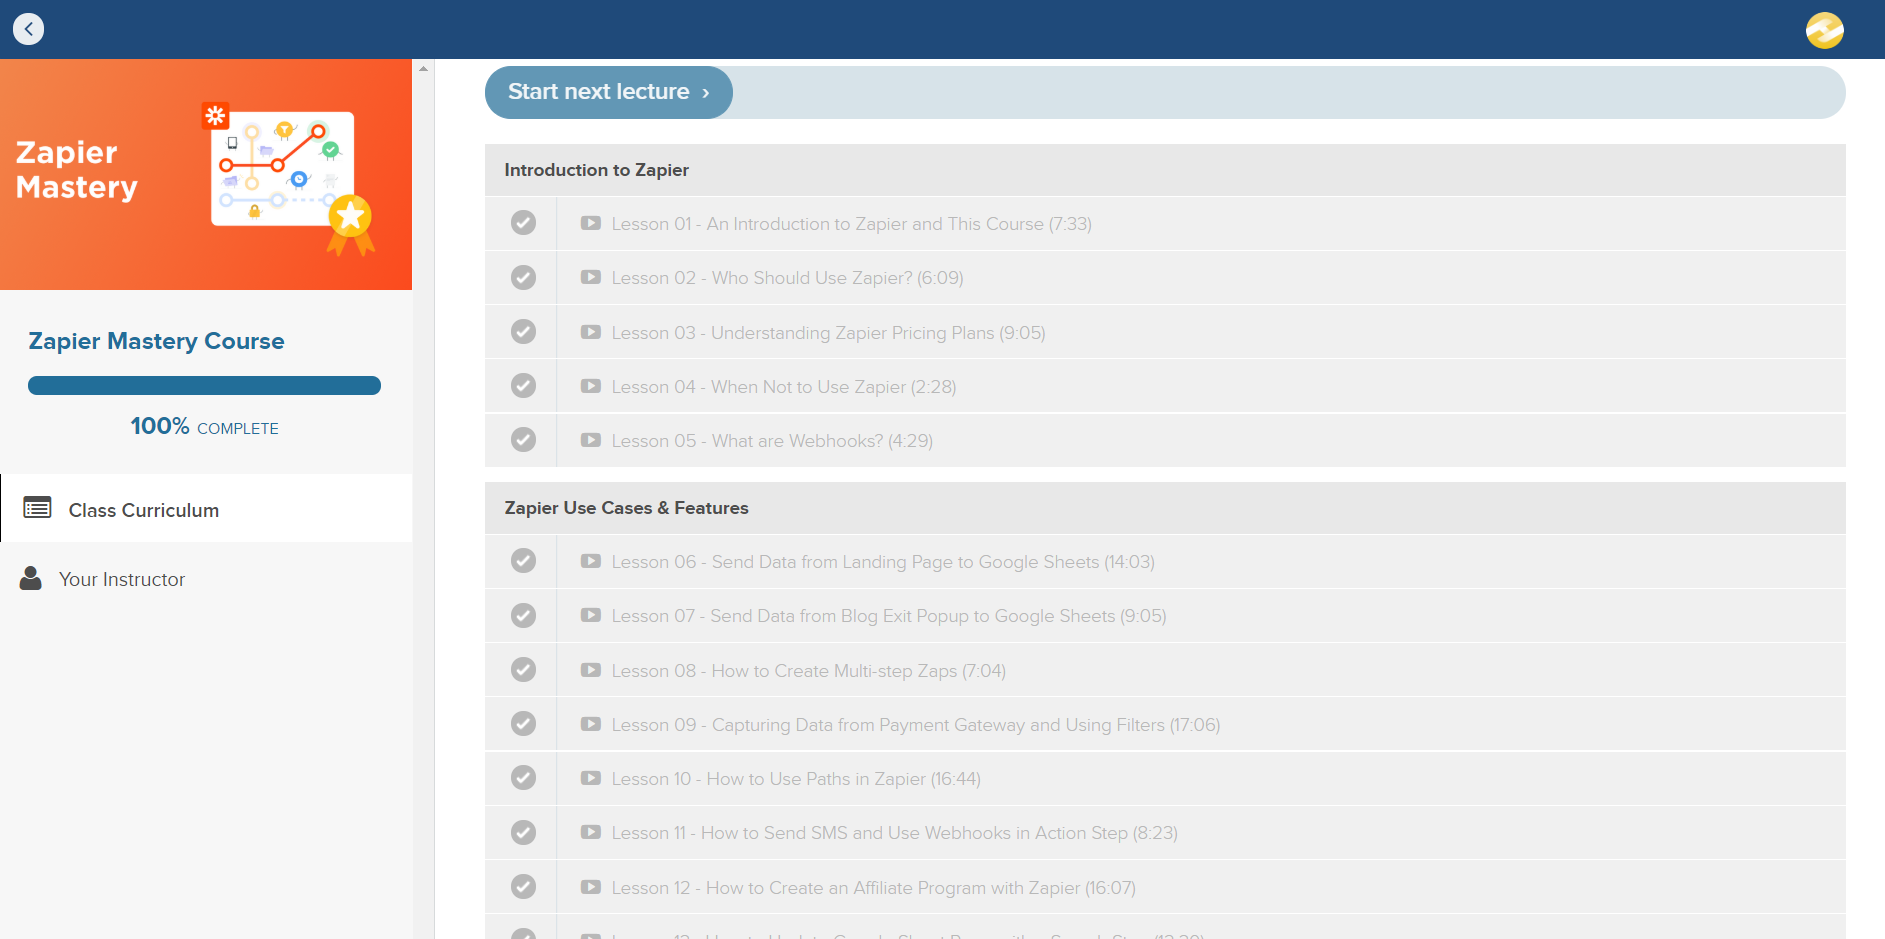Open Lesson 06 - Send Data from Landing Page
This screenshot has height=939, width=1885.
click(883, 562)
